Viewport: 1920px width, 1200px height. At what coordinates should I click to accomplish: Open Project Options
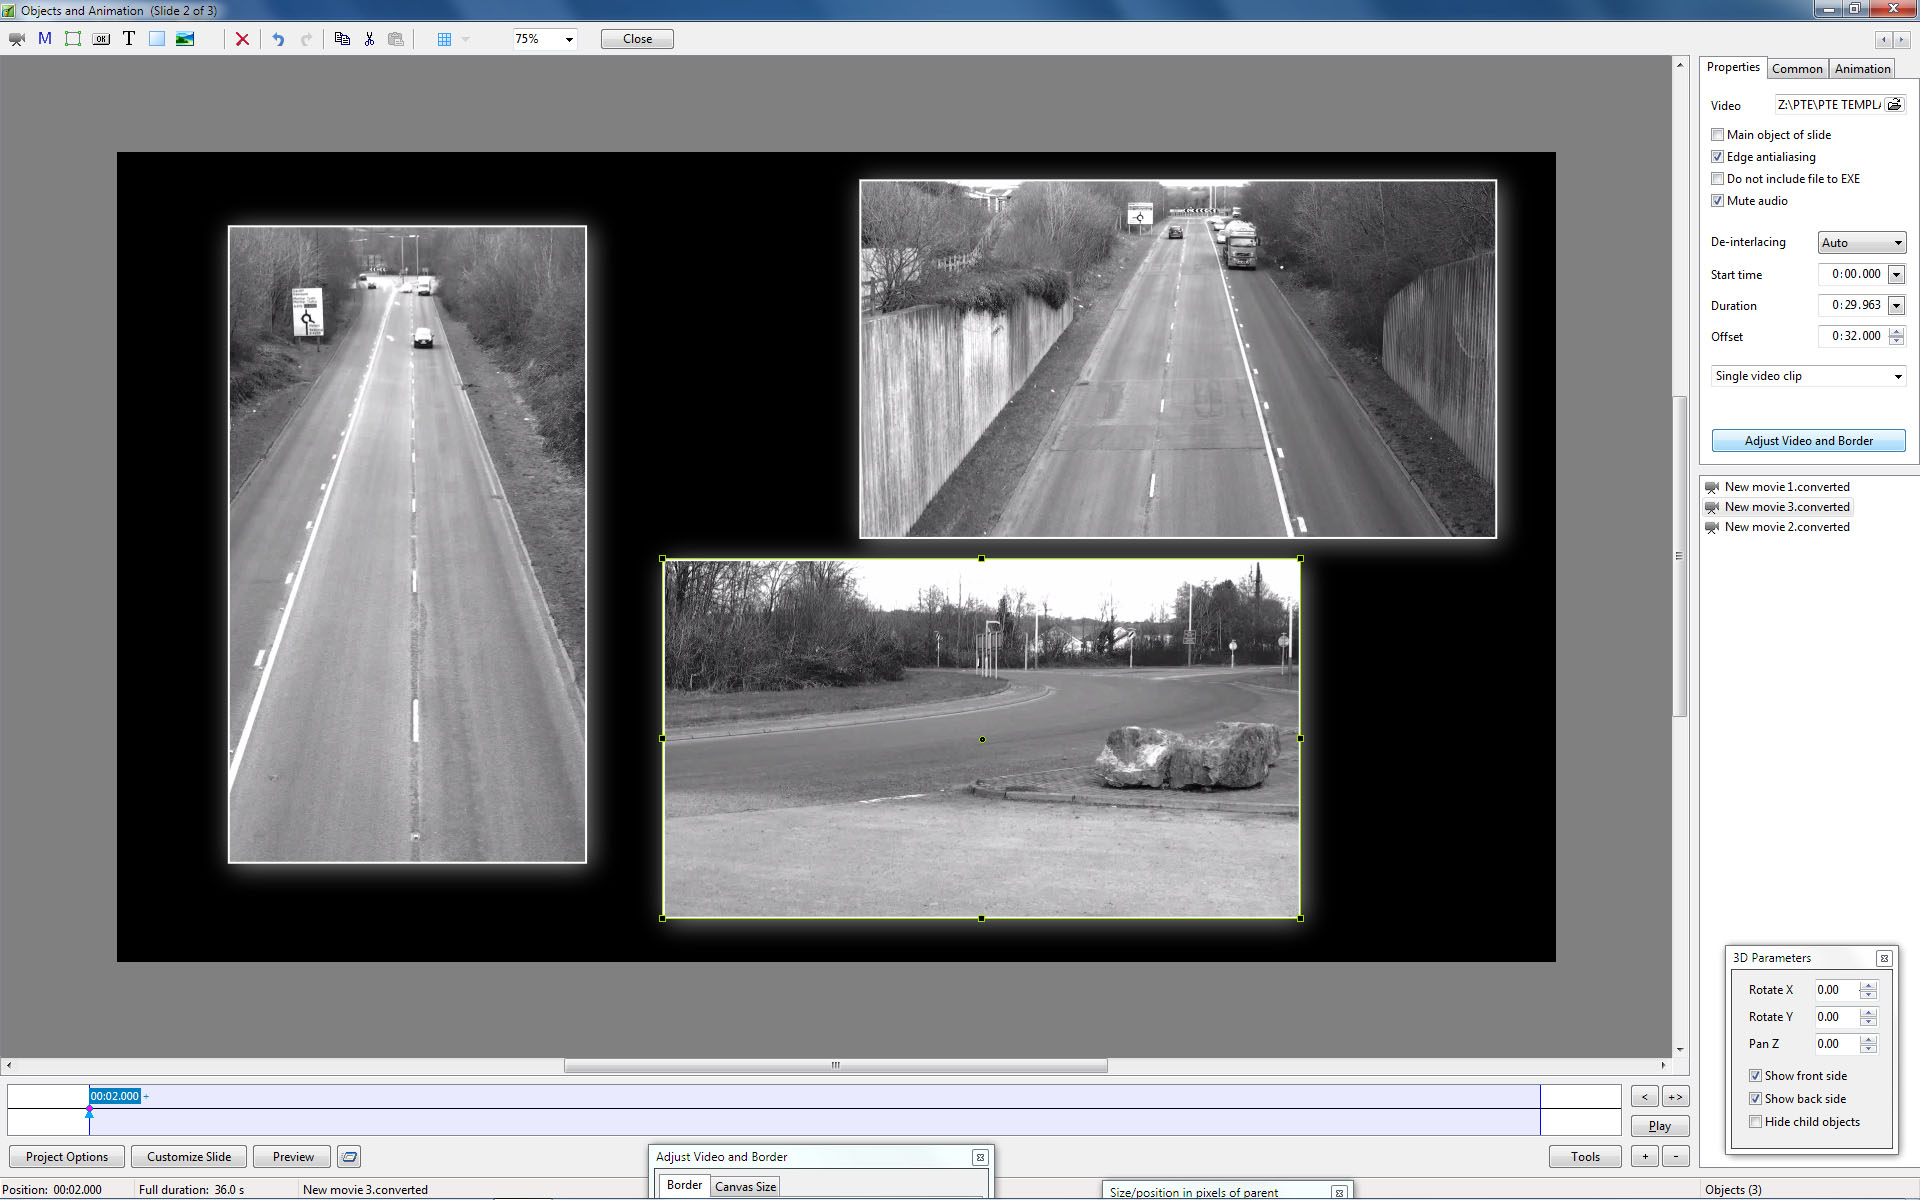(66, 1157)
